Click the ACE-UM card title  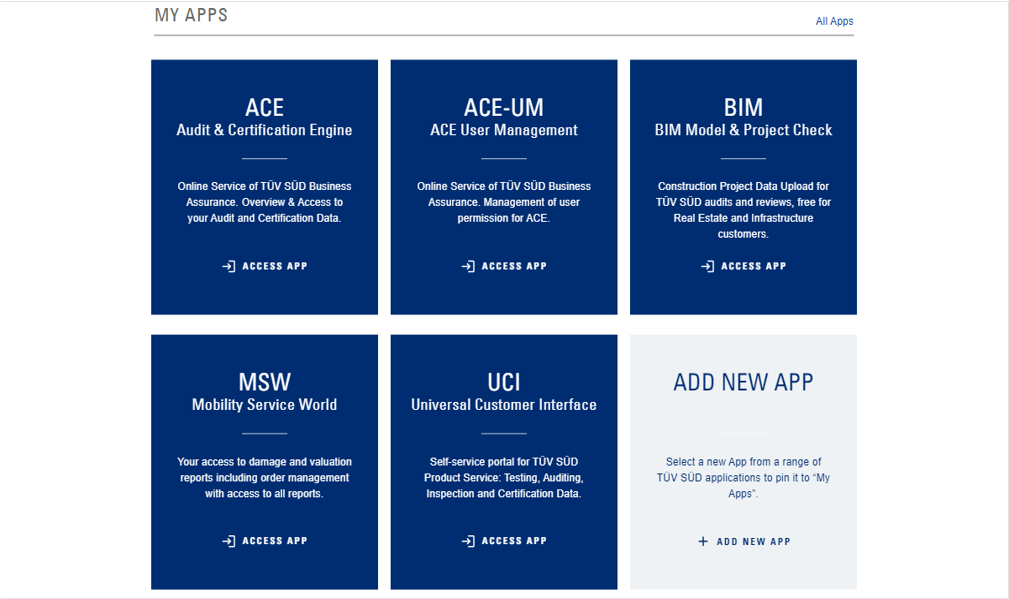(x=504, y=107)
